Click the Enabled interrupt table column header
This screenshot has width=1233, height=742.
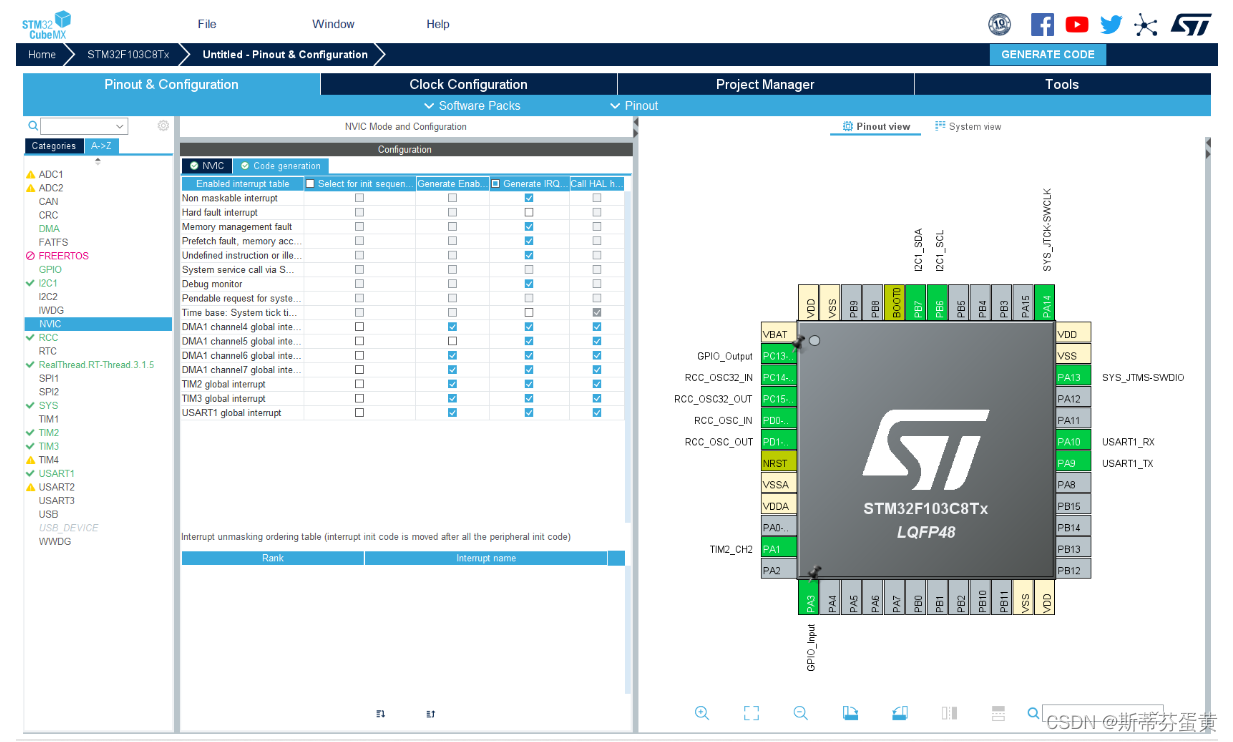(x=243, y=184)
